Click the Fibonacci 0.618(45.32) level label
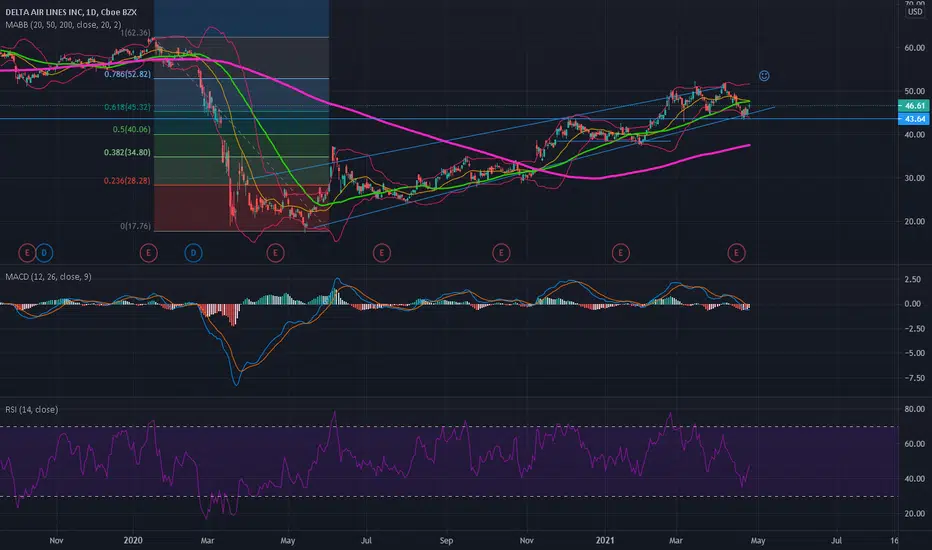Image resolution: width=932 pixels, height=550 pixels. tap(127, 107)
